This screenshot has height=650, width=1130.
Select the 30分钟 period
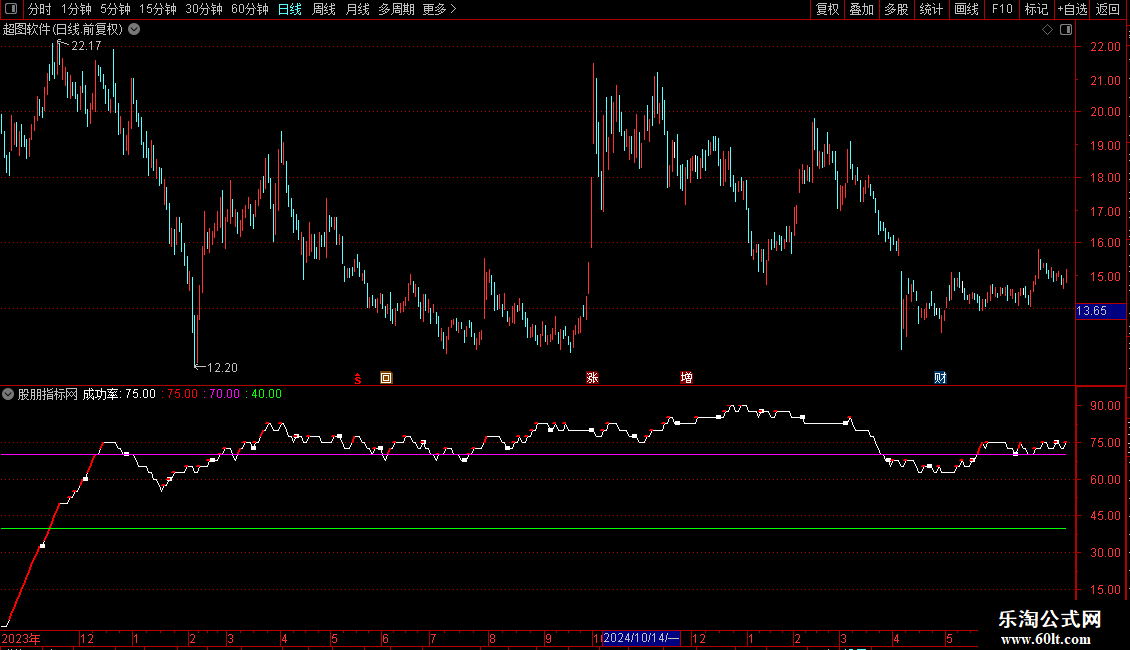pyautogui.click(x=204, y=9)
